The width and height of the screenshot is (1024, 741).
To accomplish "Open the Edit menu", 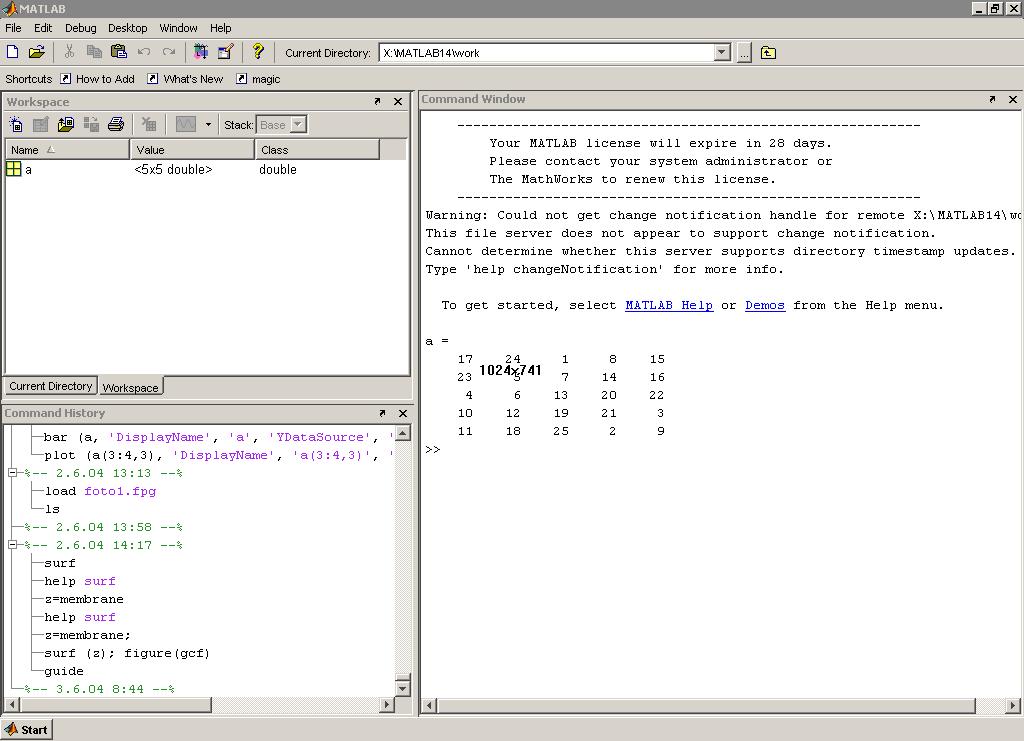I will coord(43,28).
